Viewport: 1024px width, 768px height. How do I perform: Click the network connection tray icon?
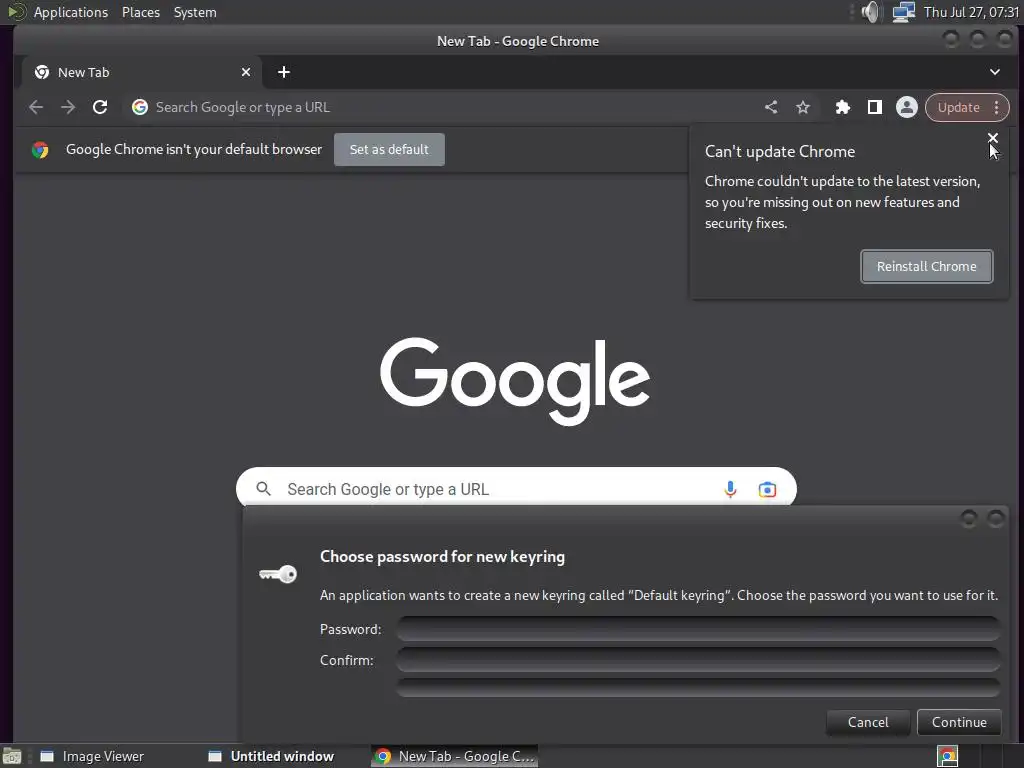point(904,12)
